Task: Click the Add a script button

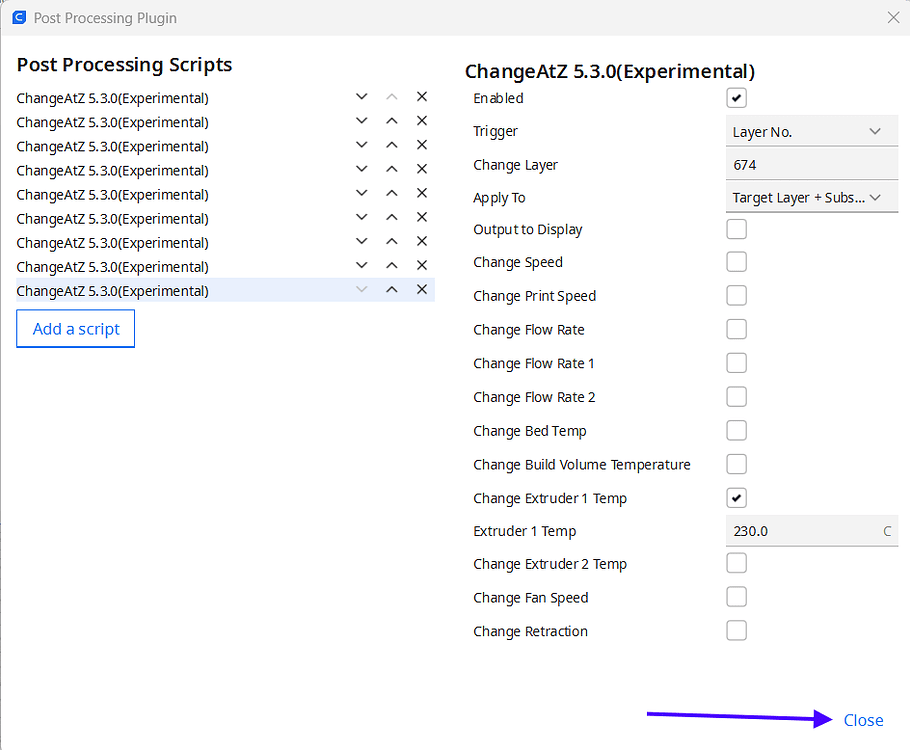Action: (x=76, y=329)
